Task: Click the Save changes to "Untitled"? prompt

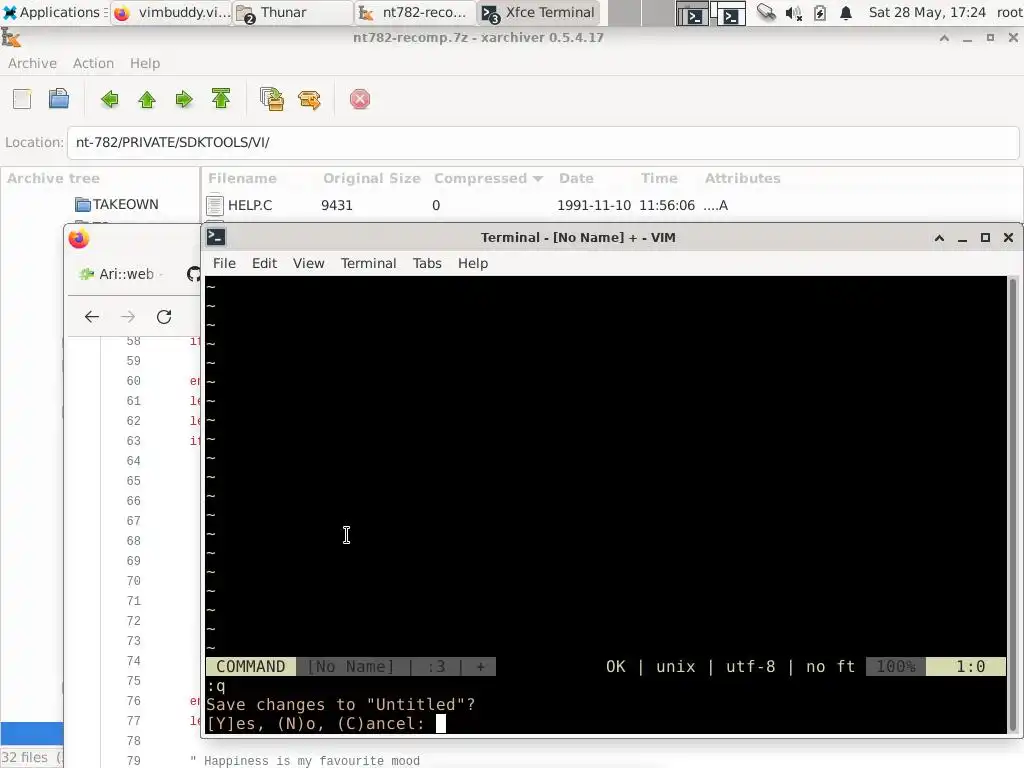Action: (x=341, y=705)
